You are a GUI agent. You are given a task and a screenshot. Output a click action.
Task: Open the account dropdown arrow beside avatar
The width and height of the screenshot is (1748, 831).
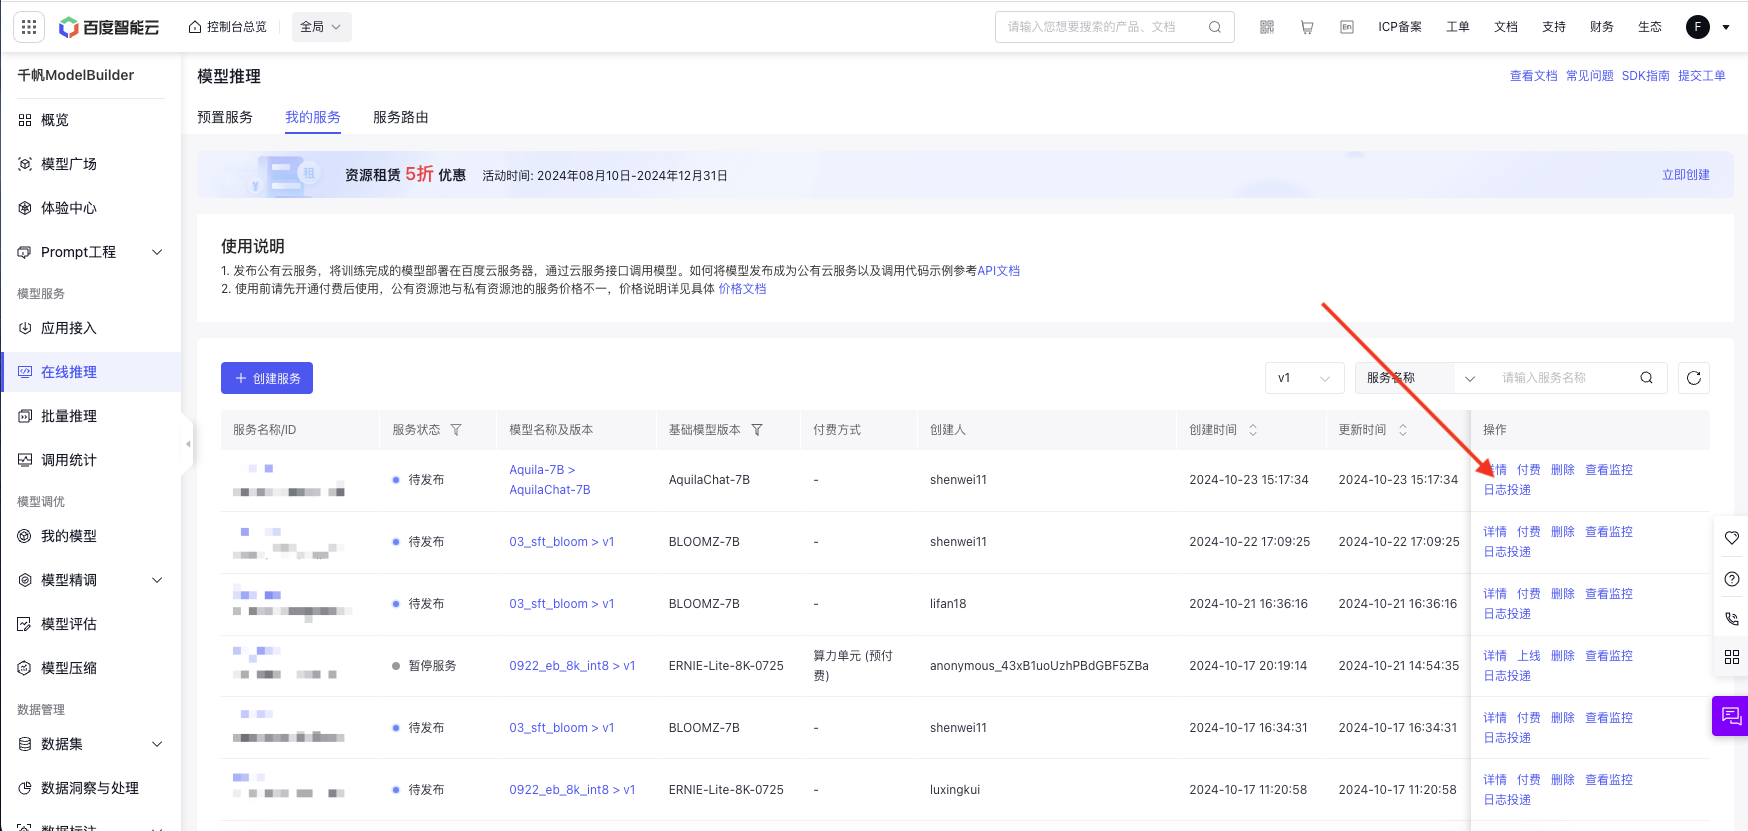pos(1726,28)
